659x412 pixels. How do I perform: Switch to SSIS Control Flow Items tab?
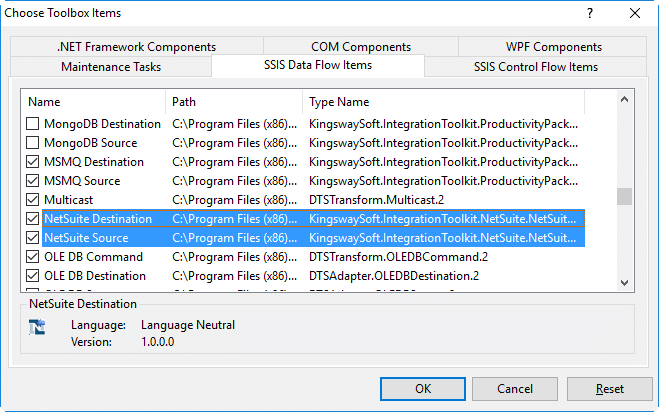click(536, 67)
